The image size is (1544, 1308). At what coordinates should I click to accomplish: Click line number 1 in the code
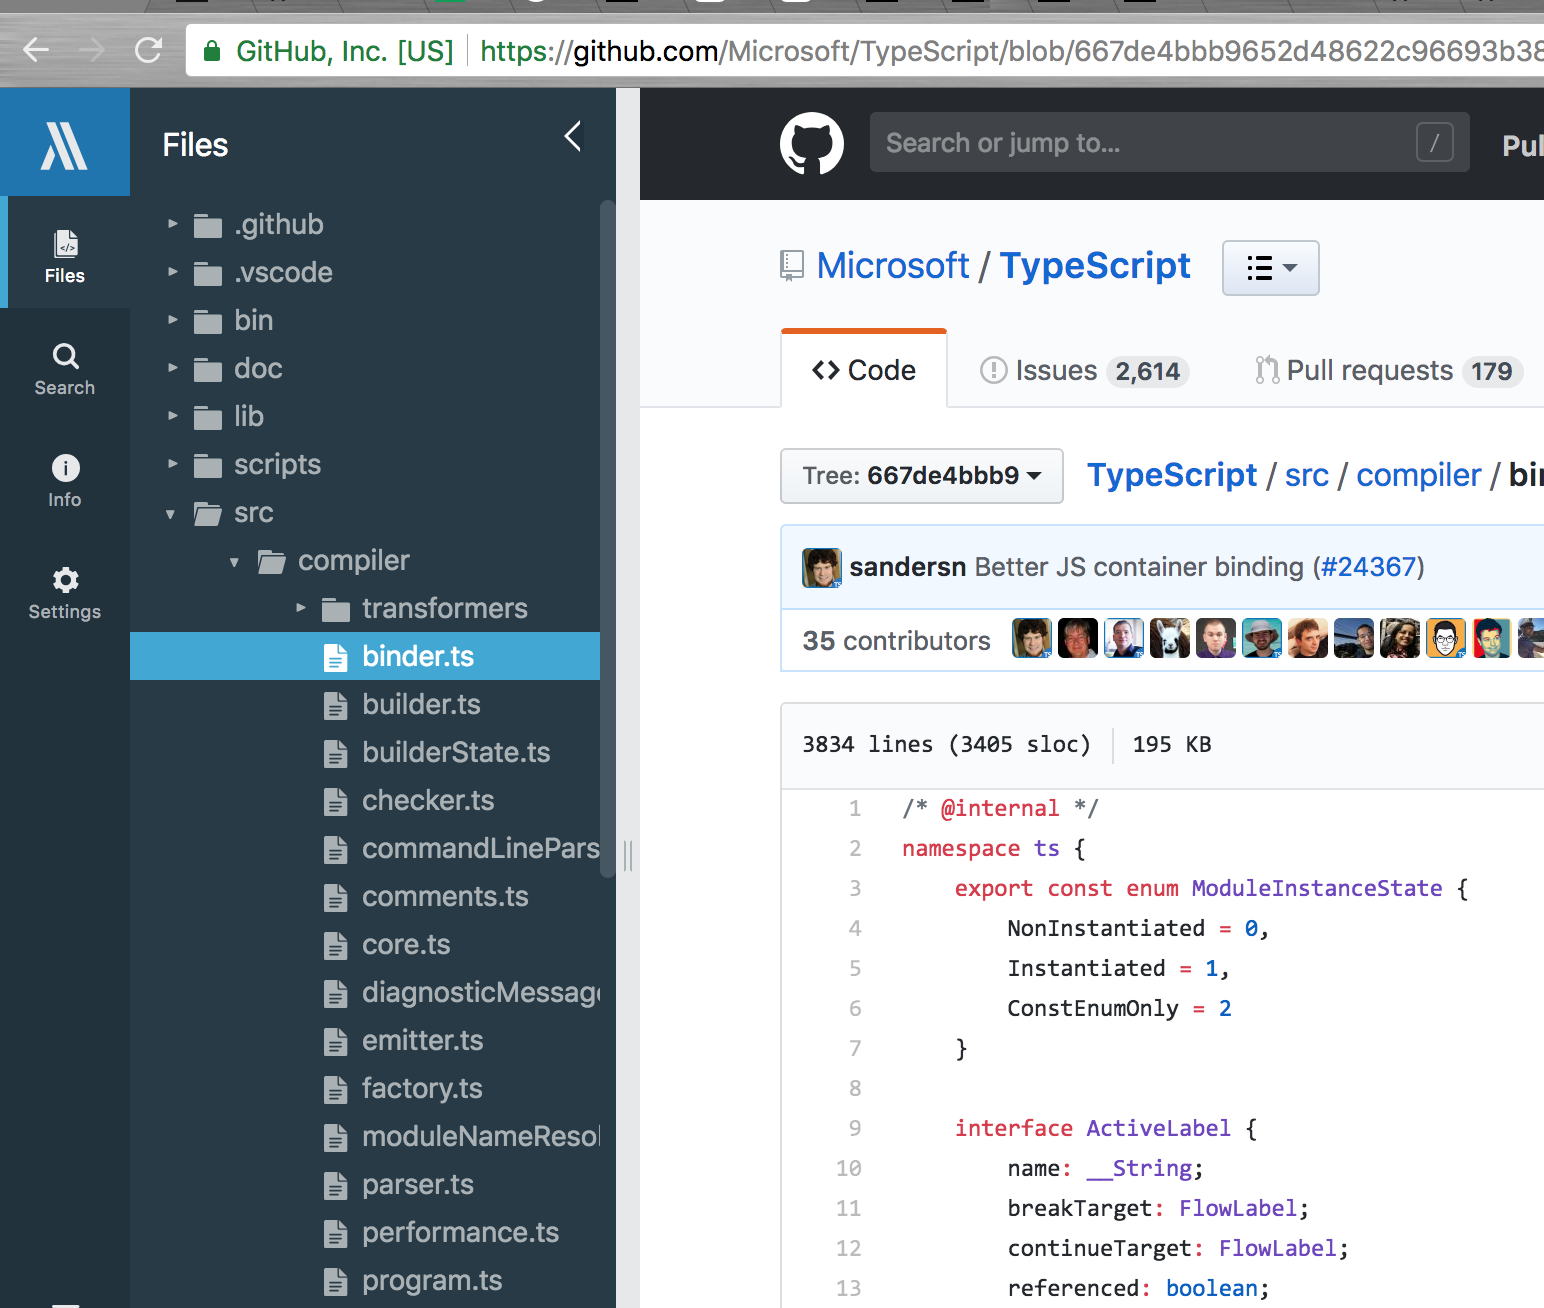point(855,808)
